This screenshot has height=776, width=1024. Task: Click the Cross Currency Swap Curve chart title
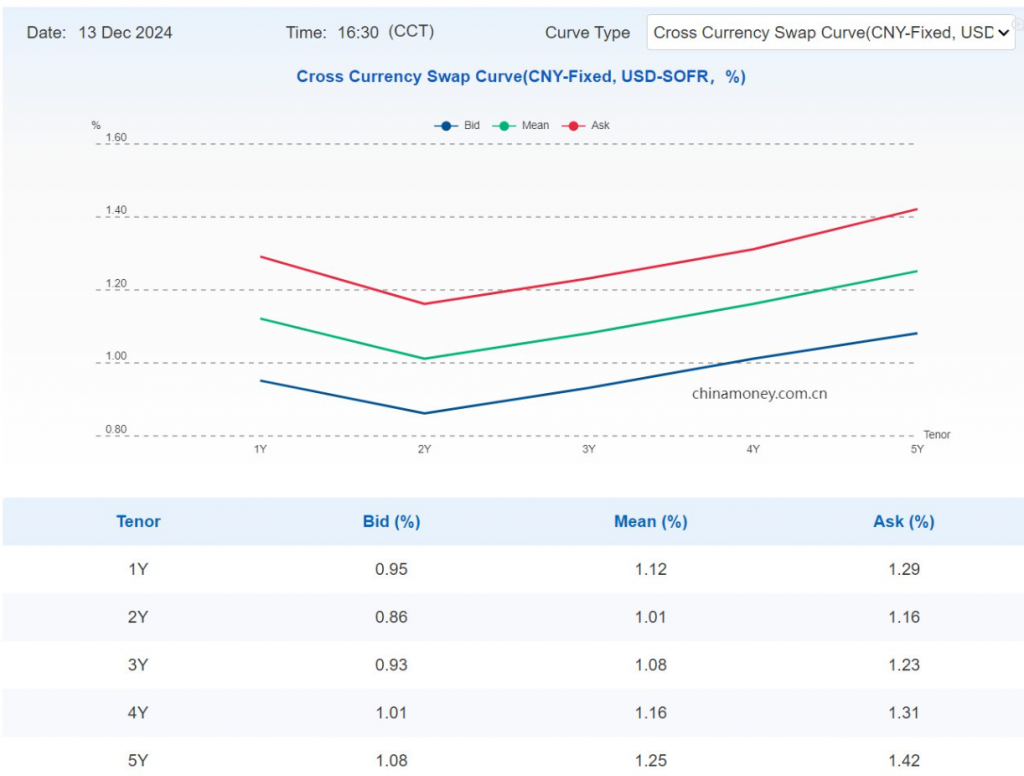pos(521,76)
